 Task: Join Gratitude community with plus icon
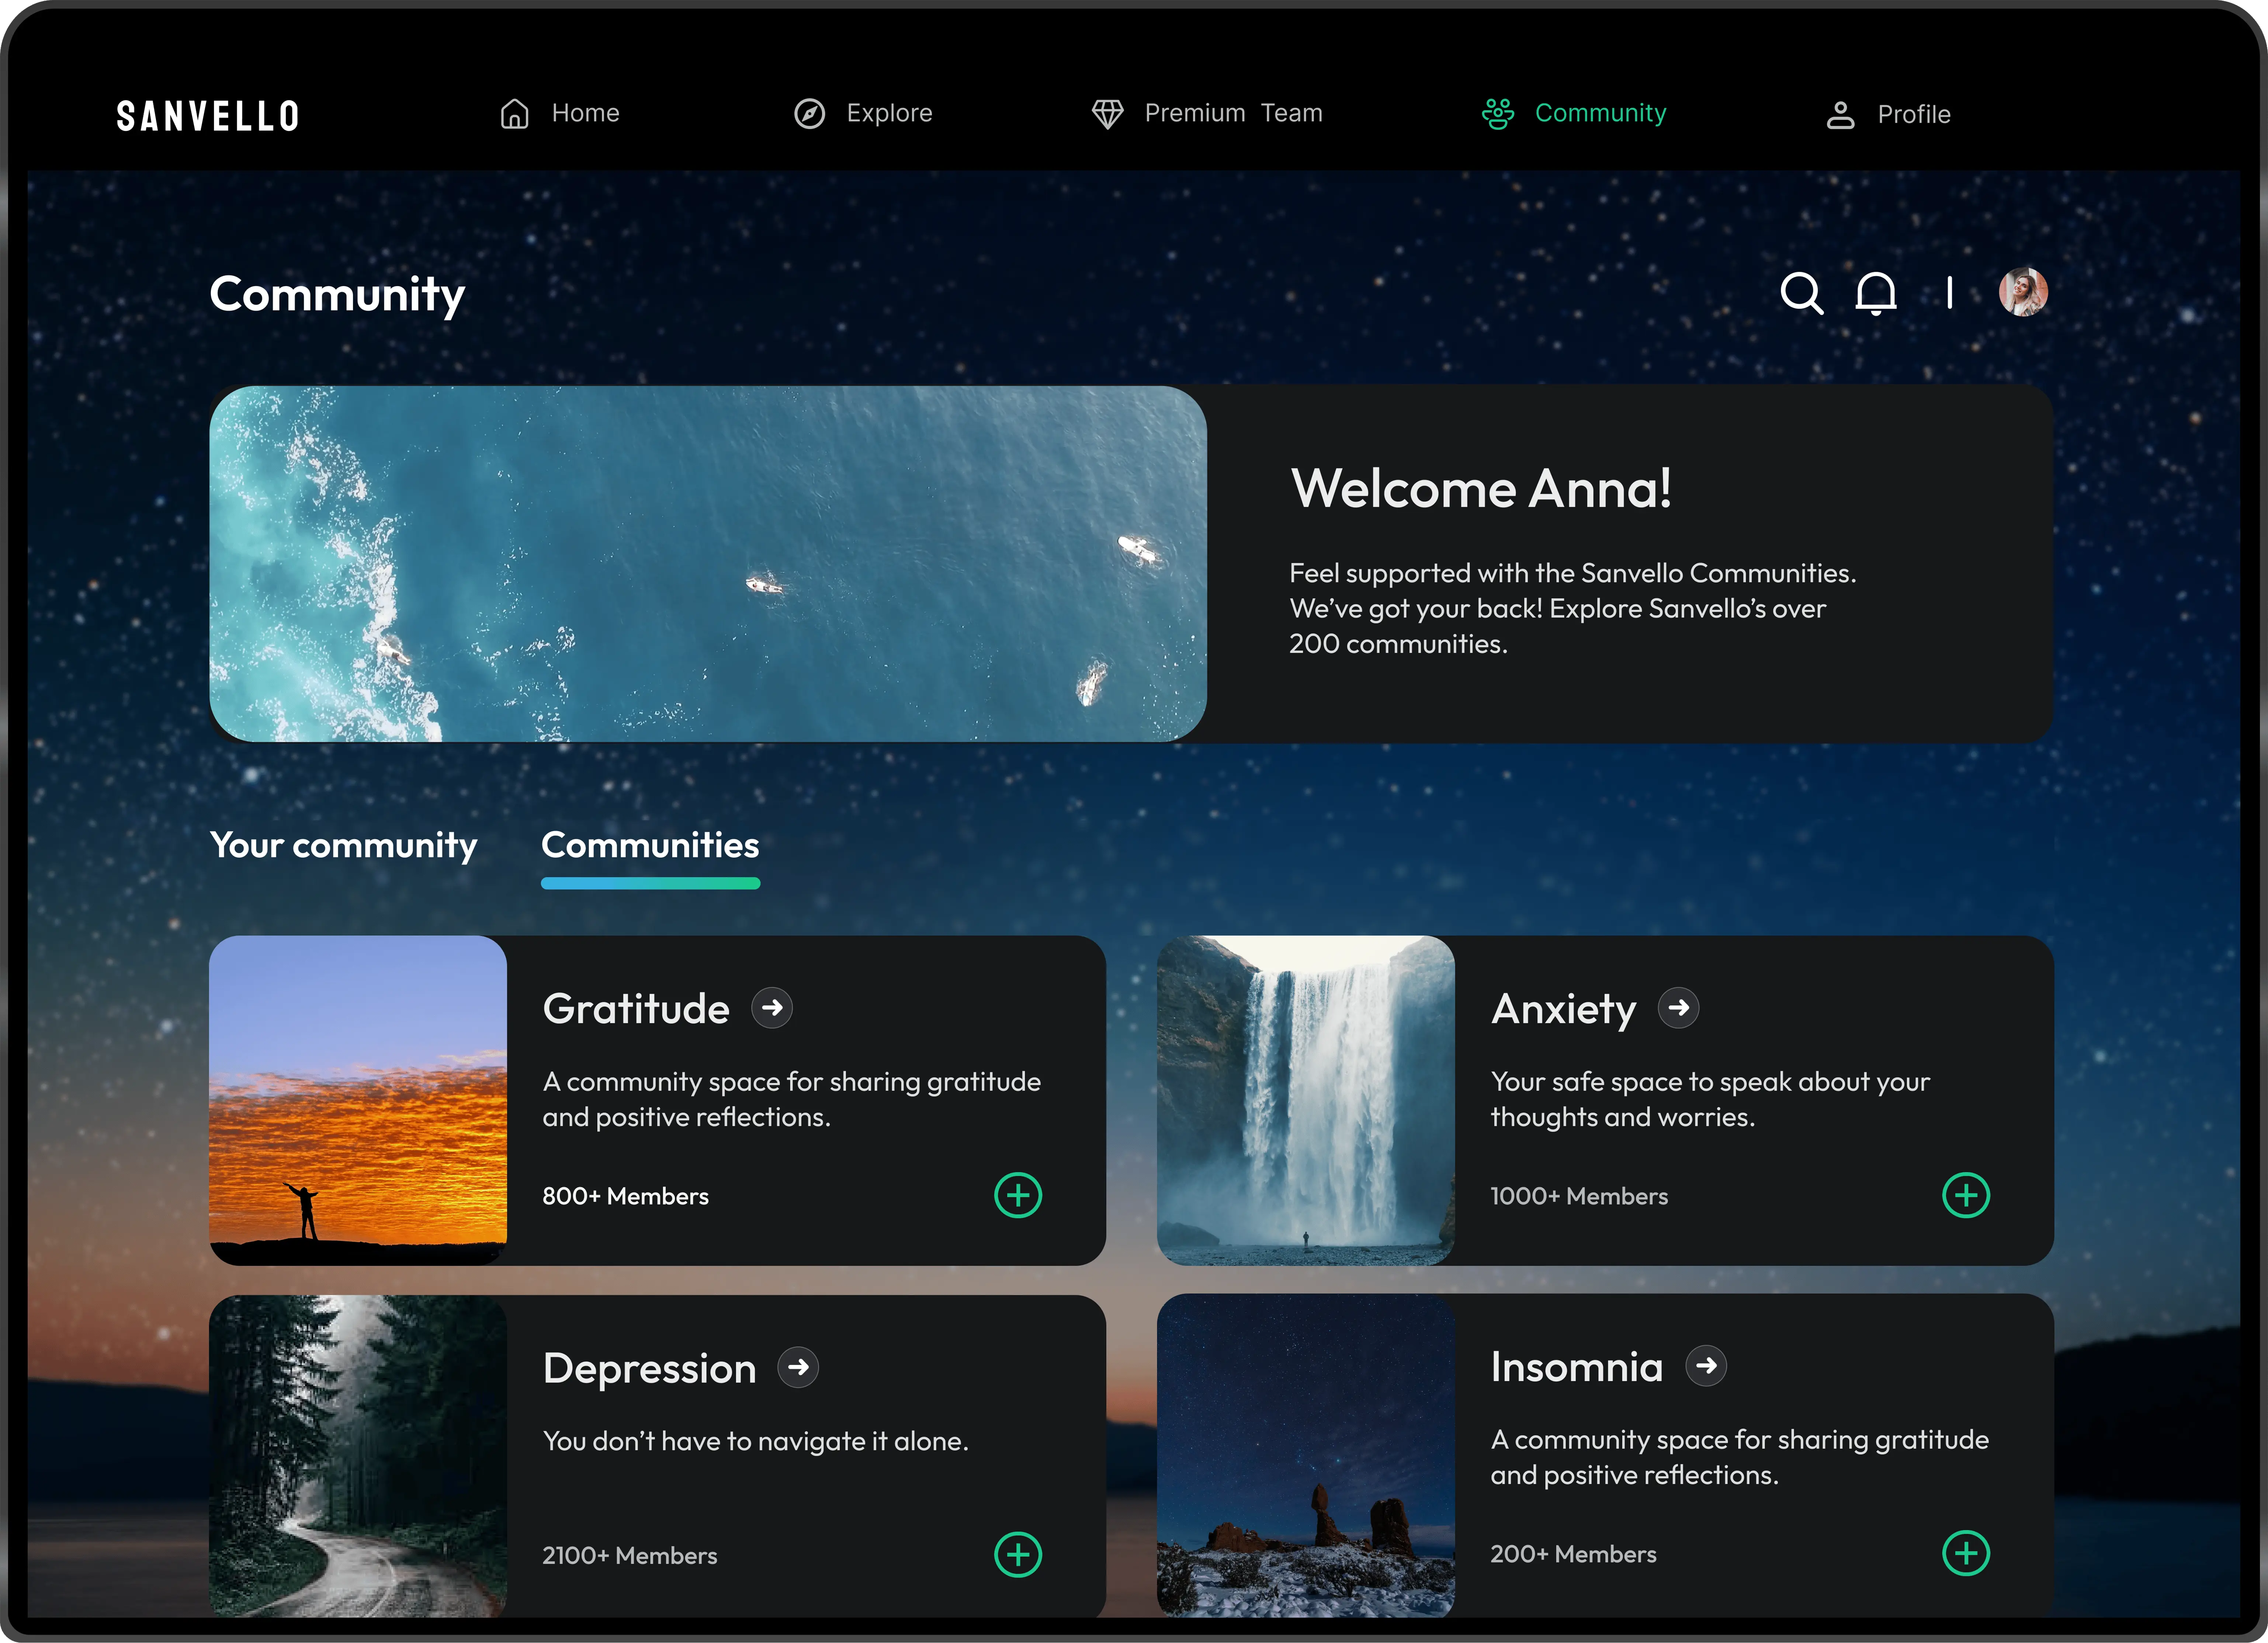pos(1018,1195)
